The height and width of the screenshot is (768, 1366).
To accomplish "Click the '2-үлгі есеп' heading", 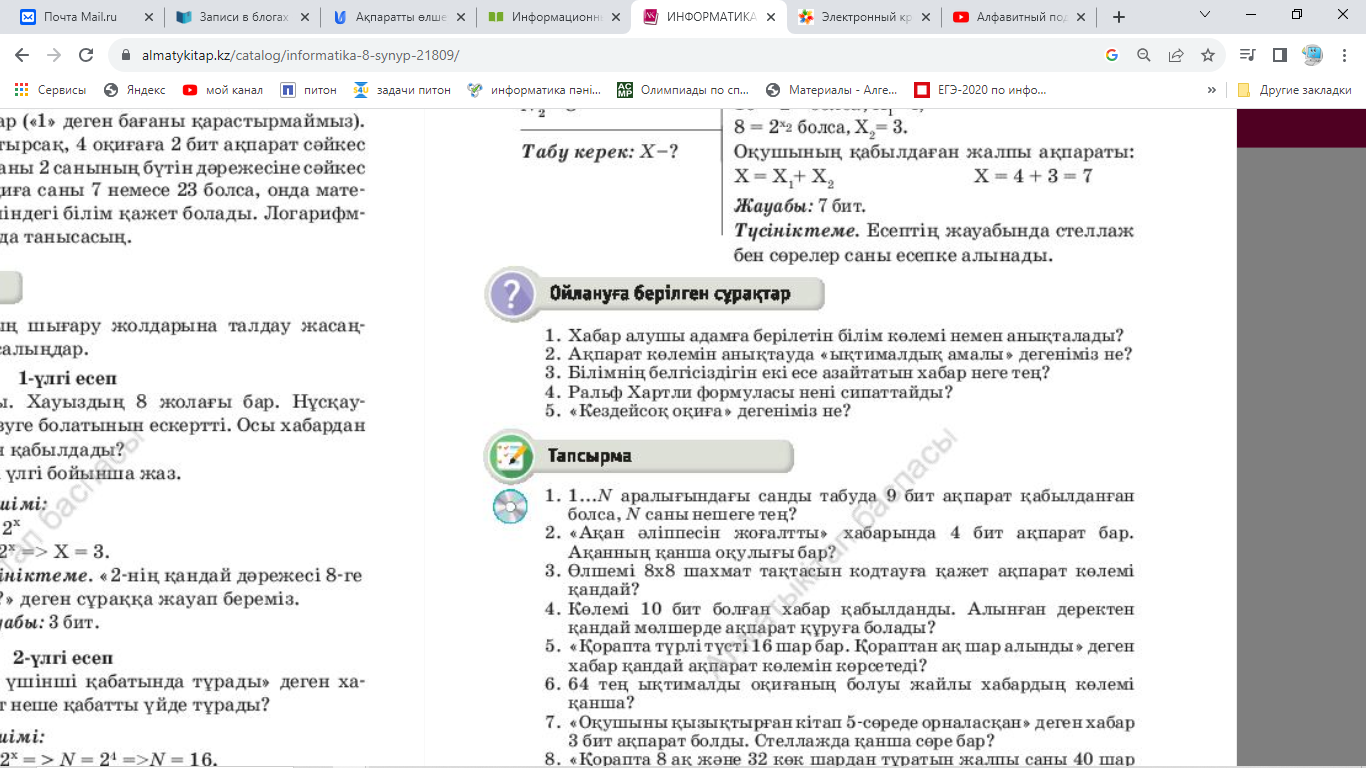I will point(63,658).
